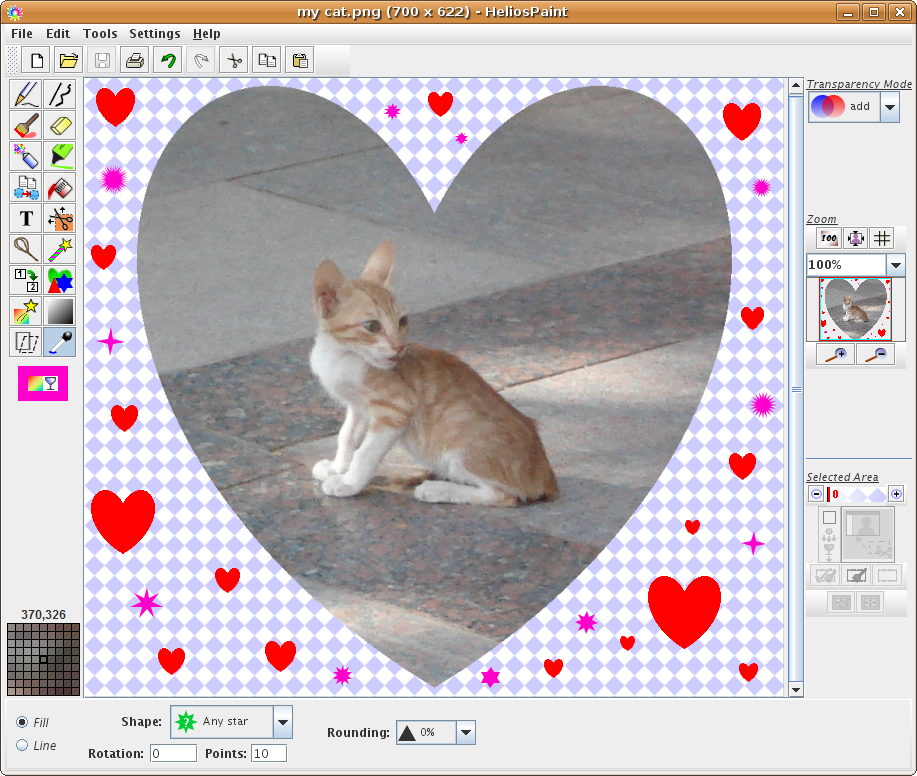Viewport: 917px width, 776px height.
Task: Select the numbered 1-to-2 replace tool
Action: (x=26, y=280)
